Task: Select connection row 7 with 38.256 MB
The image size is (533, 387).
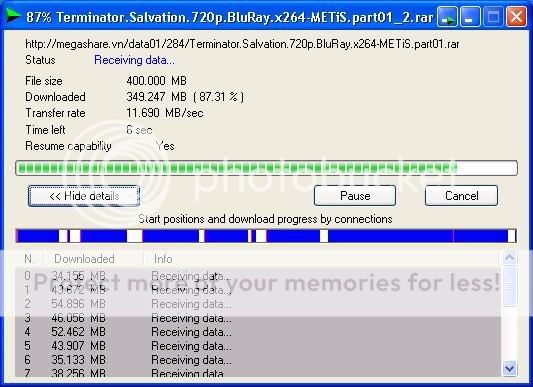Action: click(258, 372)
